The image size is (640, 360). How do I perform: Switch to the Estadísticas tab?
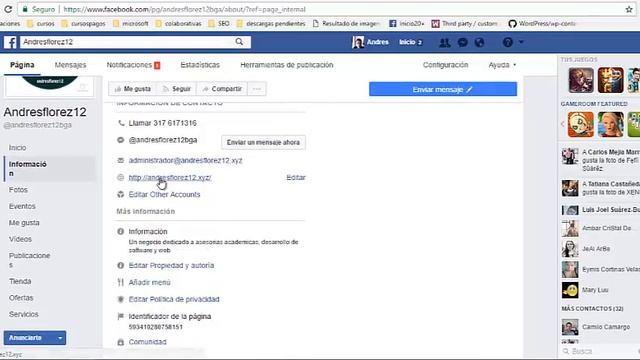[x=200, y=65]
